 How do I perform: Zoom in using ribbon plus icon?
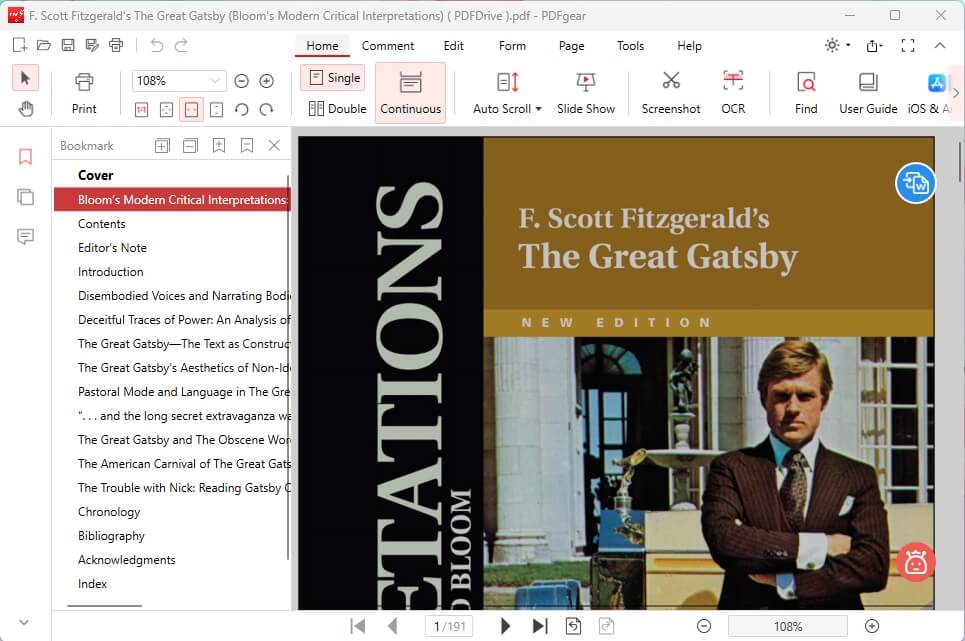(266, 81)
